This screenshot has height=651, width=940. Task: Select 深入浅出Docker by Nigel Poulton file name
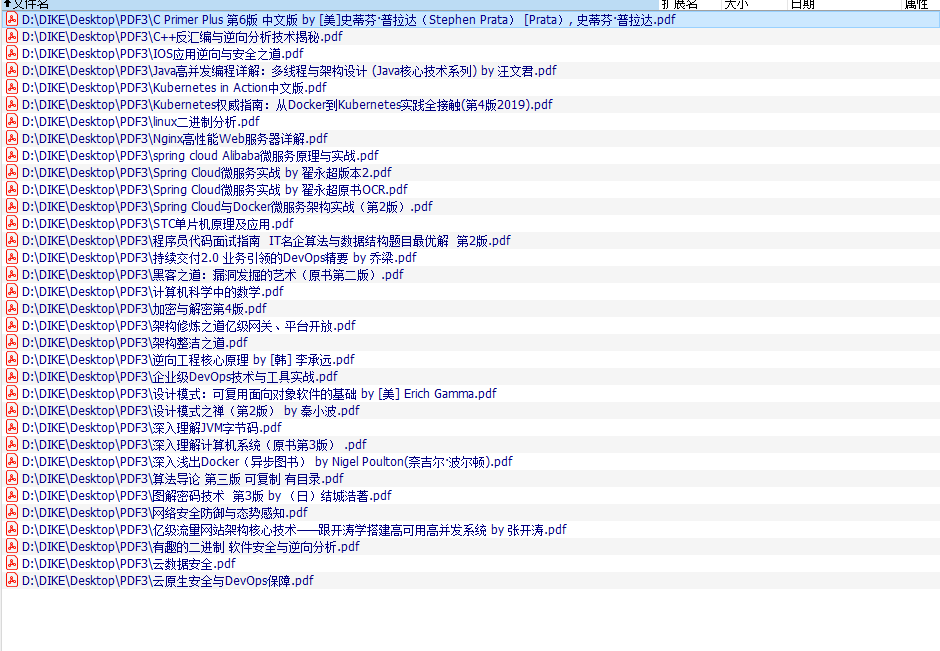[x=267, y=462]
